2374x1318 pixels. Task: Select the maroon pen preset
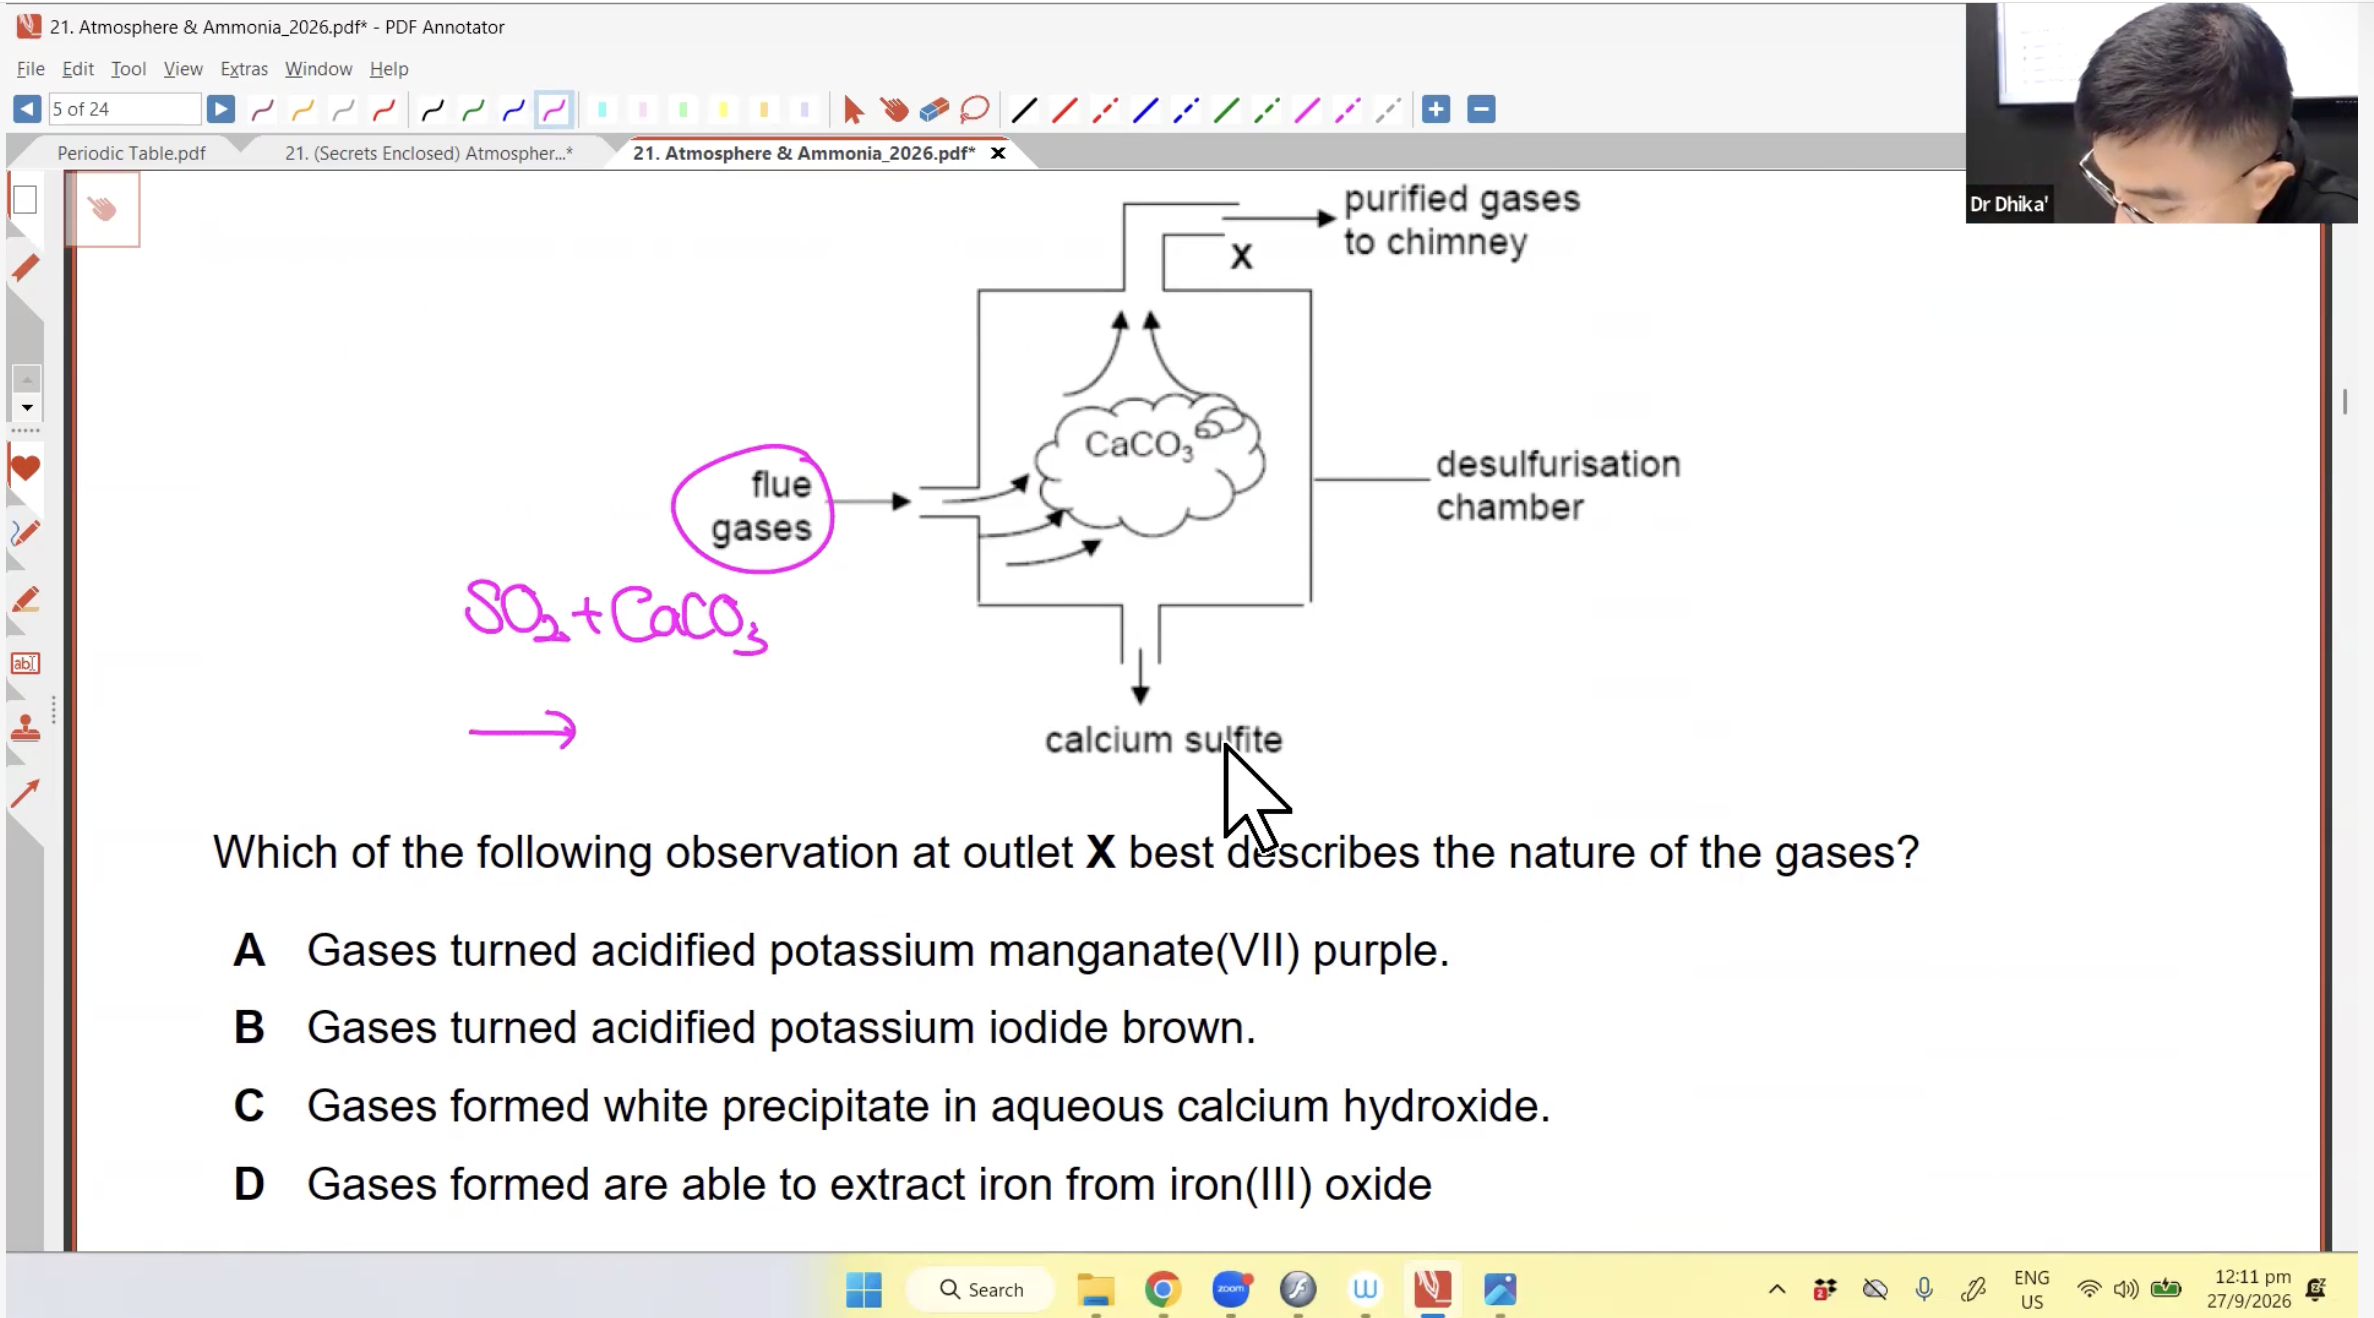pos(263,110)
